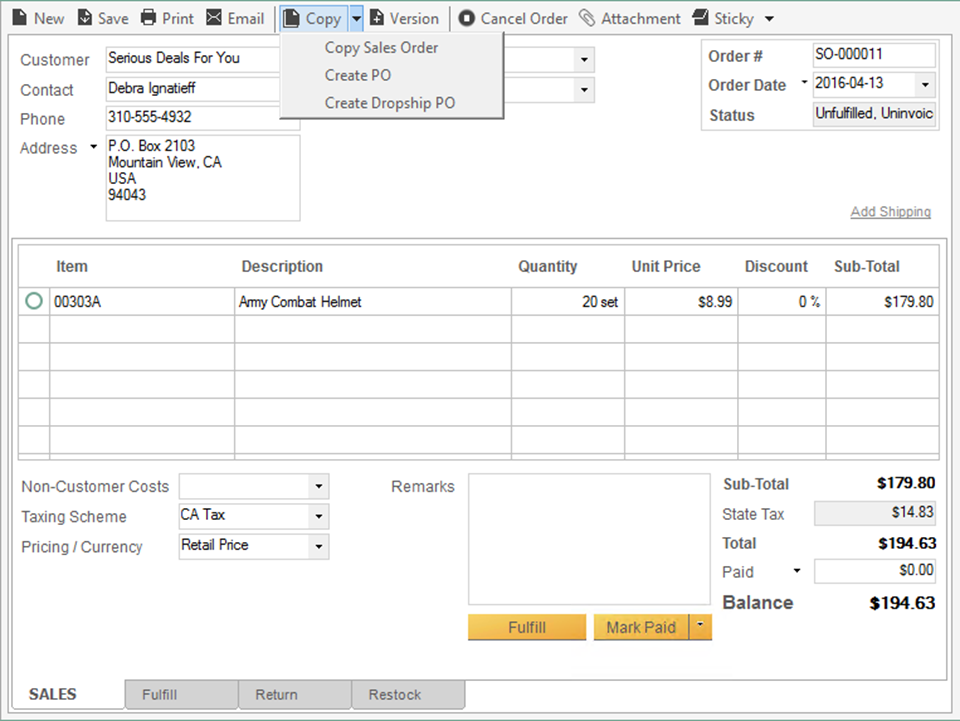Click the Cancel Order icon
The height and width of the screenshot is (721, 960).
[x=467, y=18]
